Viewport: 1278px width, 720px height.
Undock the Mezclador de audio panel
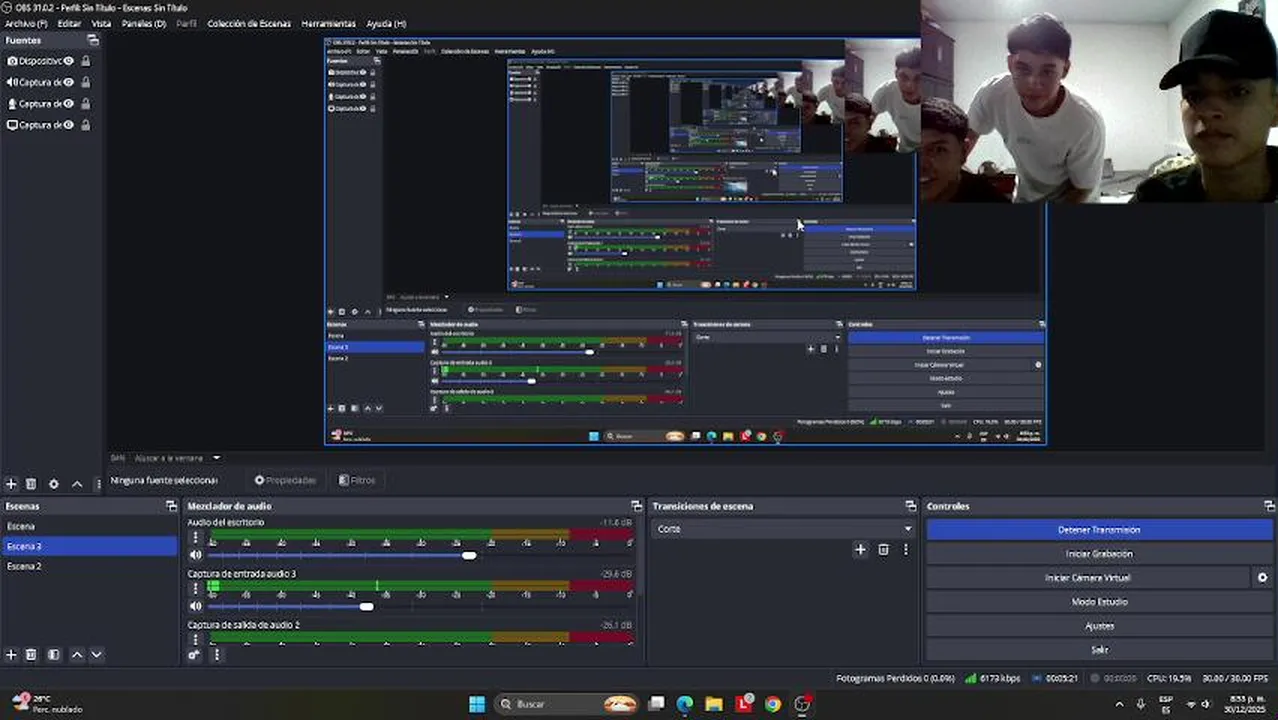click(636, 506)
